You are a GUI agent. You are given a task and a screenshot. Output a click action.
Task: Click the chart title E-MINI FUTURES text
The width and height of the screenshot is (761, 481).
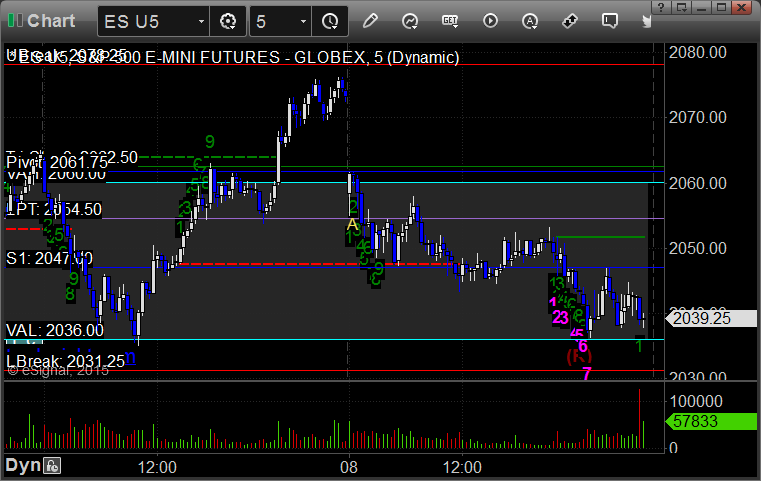tap(213, 57)
